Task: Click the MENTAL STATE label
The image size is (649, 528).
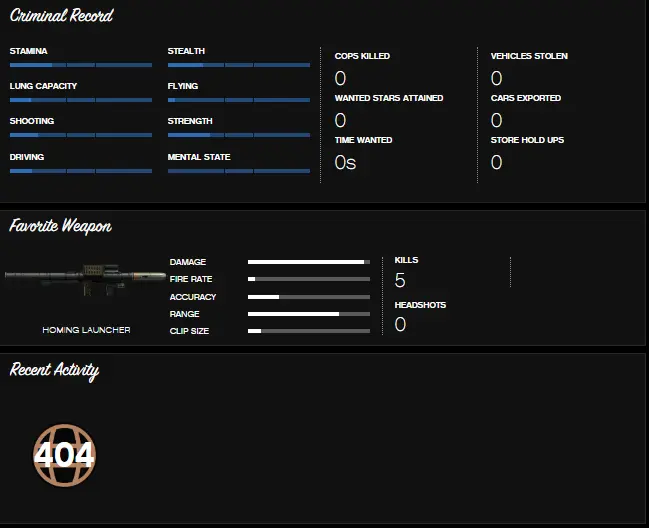Action: click(x=199, y=157)
